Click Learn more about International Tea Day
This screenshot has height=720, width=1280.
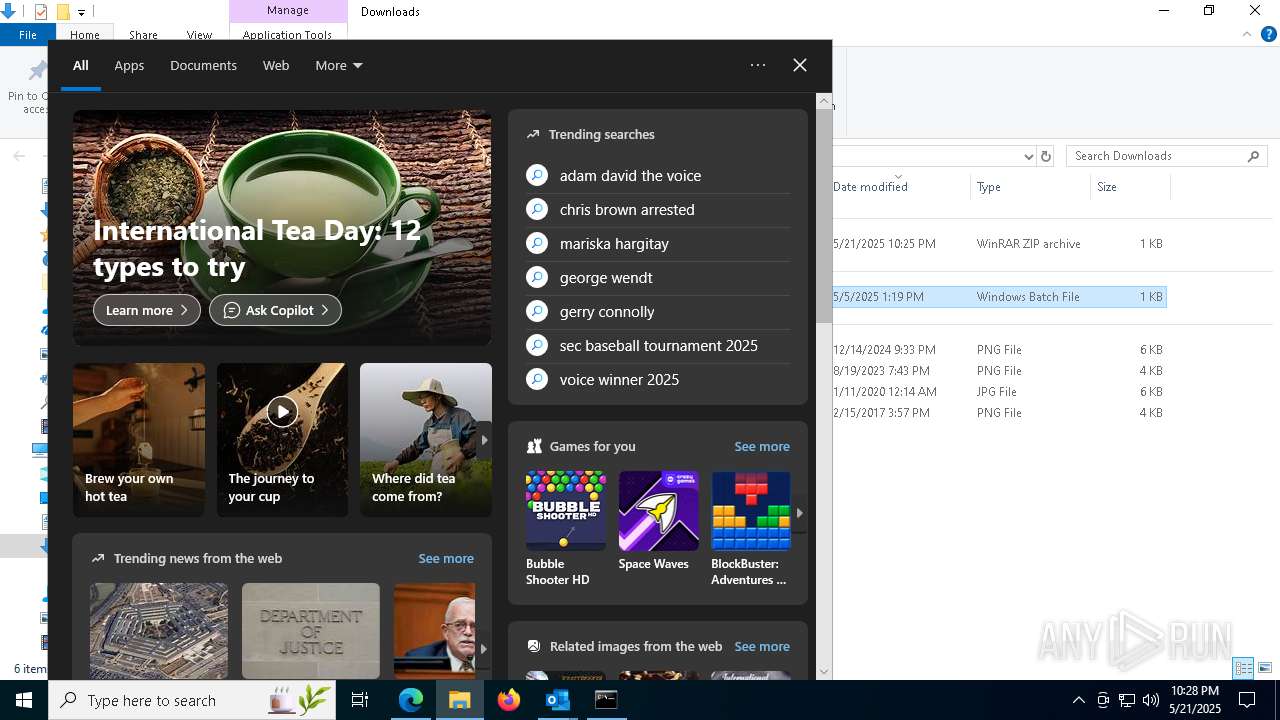147,310
